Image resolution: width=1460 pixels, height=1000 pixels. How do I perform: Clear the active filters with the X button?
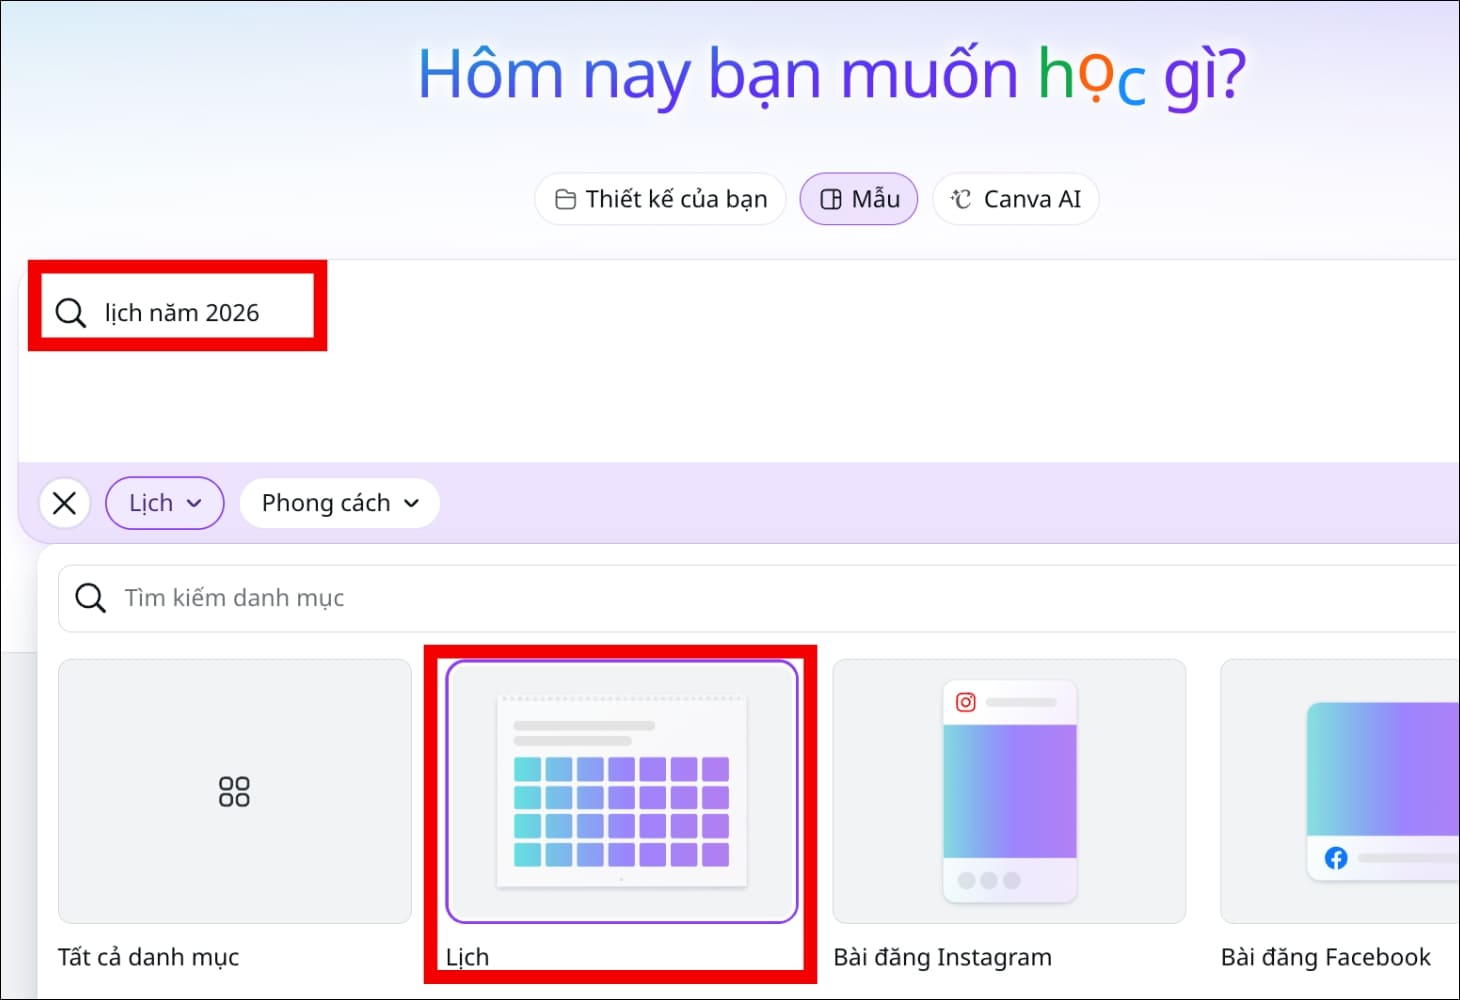[64, 503]
